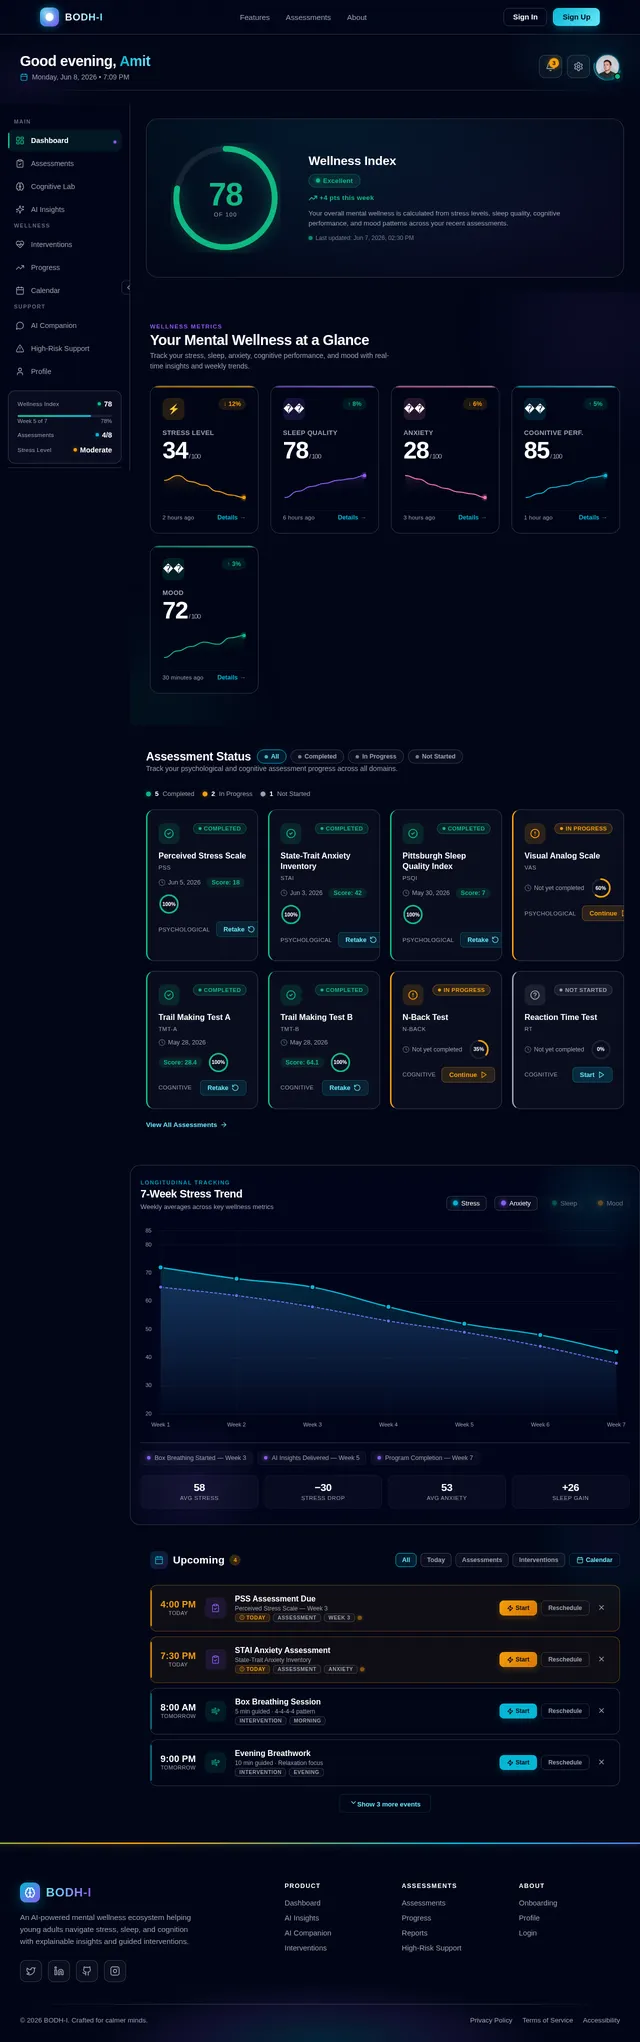This screenshot has height=2042, width=640.
Task: Open Assessments in top navigation
Action: pyautogui.click(x=308, y=17)
